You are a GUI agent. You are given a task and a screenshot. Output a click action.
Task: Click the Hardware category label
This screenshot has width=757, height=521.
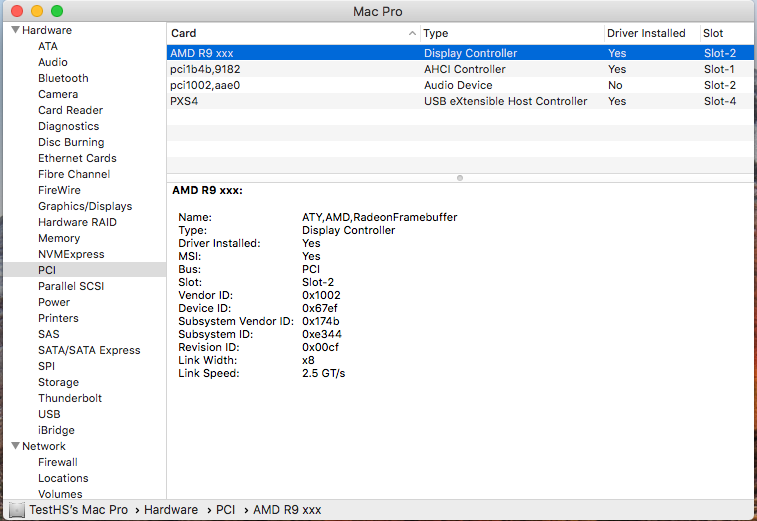[47, 30]
